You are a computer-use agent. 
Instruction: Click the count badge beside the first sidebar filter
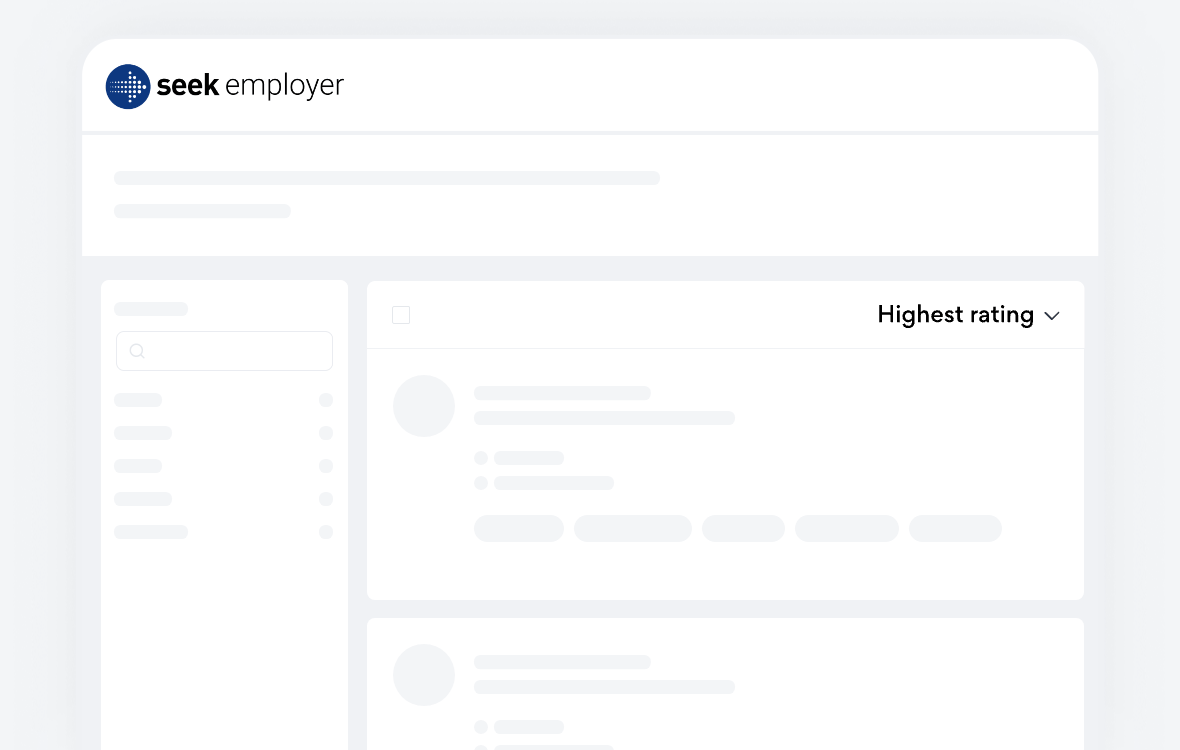326,400
